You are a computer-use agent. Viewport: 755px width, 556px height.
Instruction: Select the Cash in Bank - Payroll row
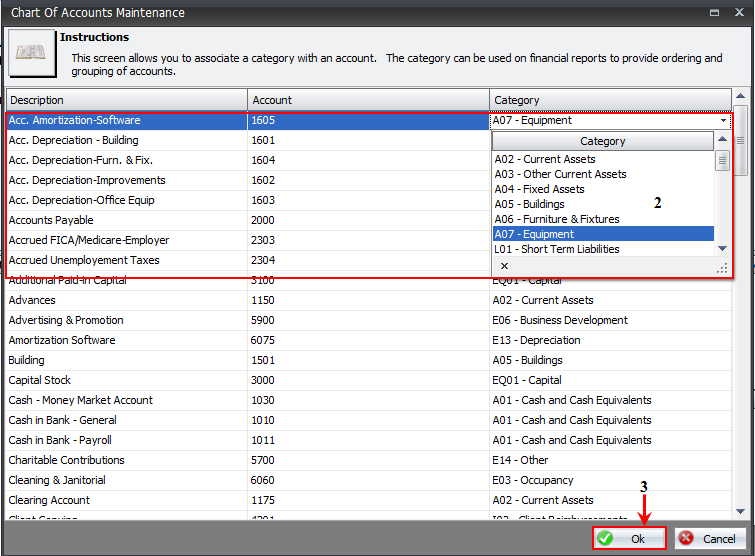click(x=126, y=440)
